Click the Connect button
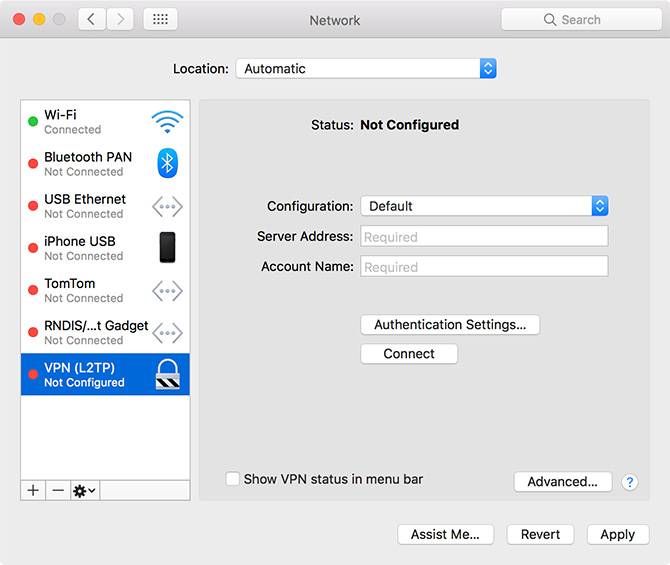 tap(409, 354)
